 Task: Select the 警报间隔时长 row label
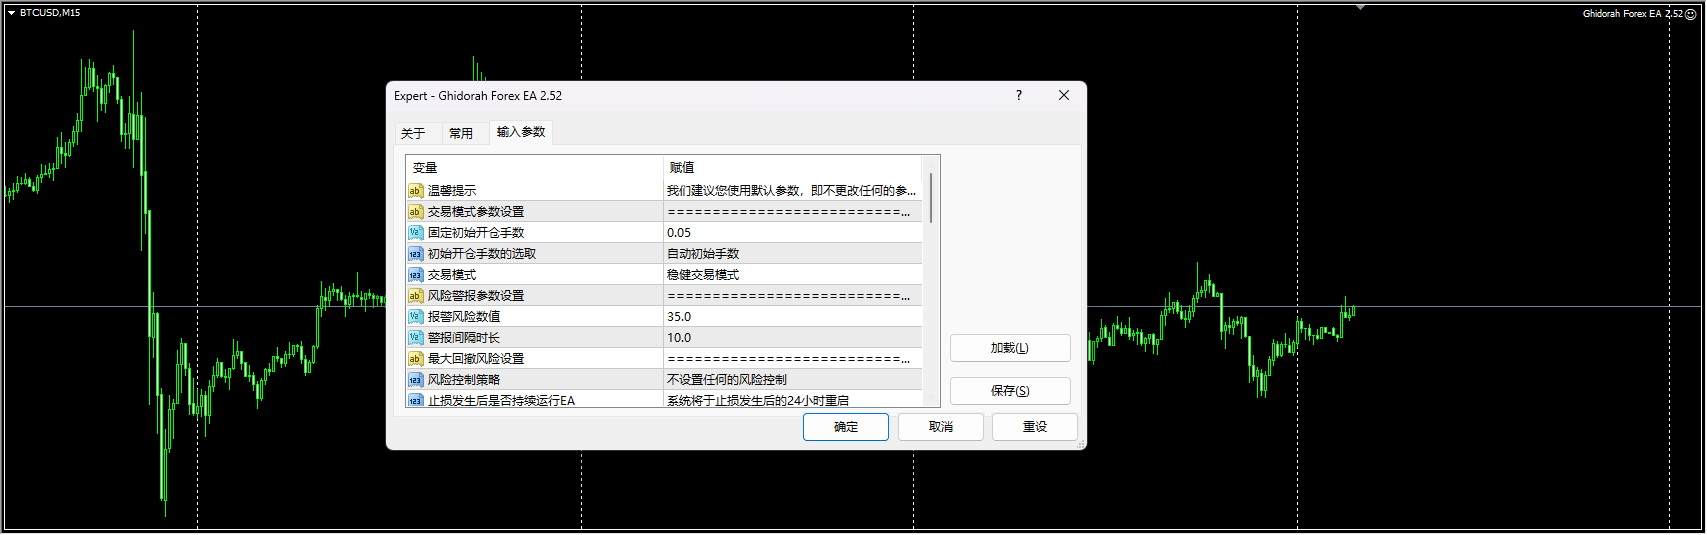click(464, 338)
